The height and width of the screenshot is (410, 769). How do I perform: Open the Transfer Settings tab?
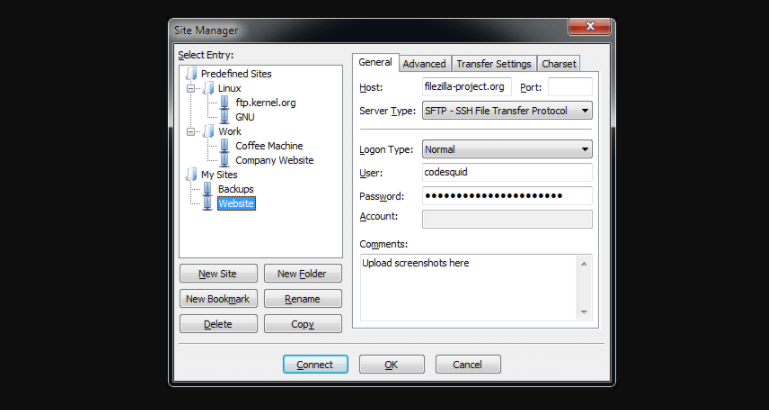[494, 64]
